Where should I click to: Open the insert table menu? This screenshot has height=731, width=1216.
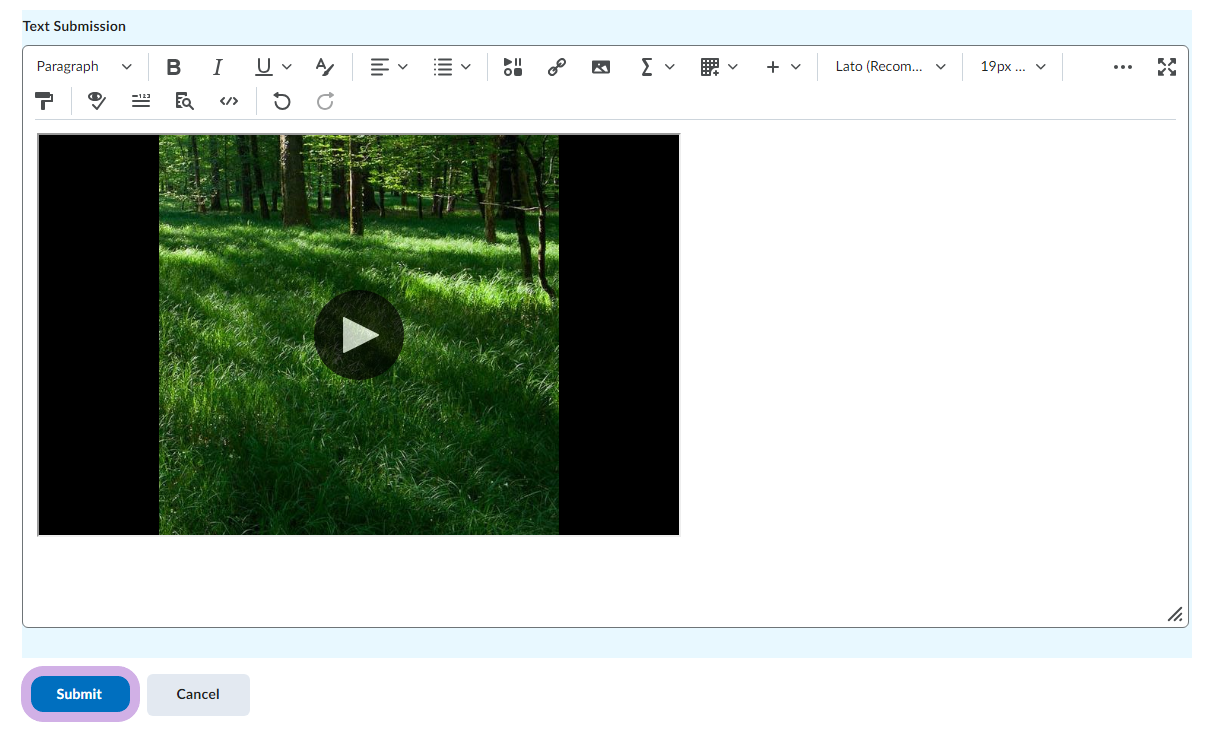click(x=710, y=67)
